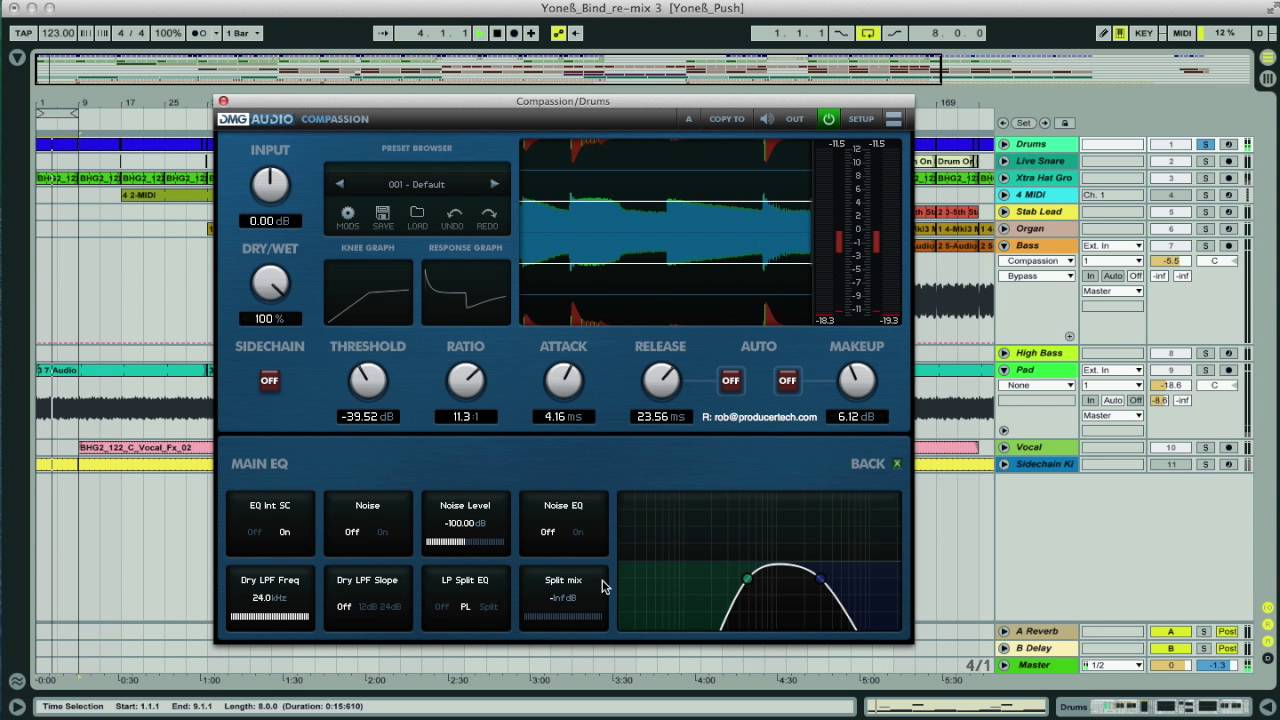Click the punch-in switch icon
The height and width of the screenshot is (720, 1280).
tap(841, 33)
